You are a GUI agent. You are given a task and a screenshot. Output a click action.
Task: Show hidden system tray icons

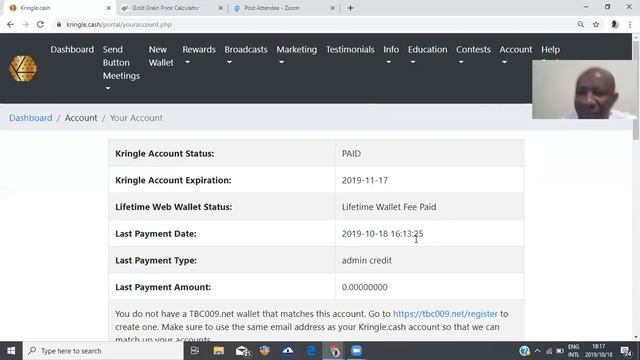(x=537, y=351)
